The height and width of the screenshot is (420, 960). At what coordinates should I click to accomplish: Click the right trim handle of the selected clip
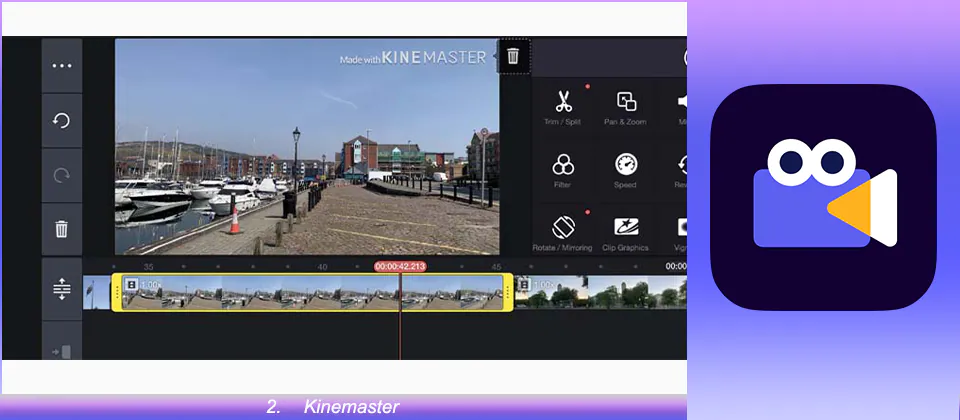point(508,293)
